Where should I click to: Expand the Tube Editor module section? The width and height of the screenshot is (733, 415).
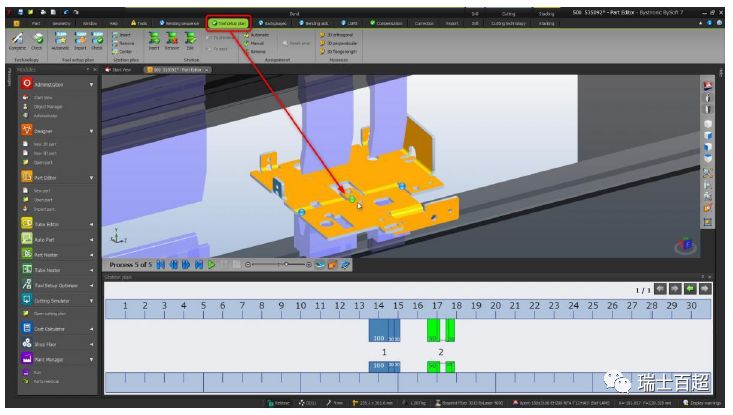click(92, 224)
